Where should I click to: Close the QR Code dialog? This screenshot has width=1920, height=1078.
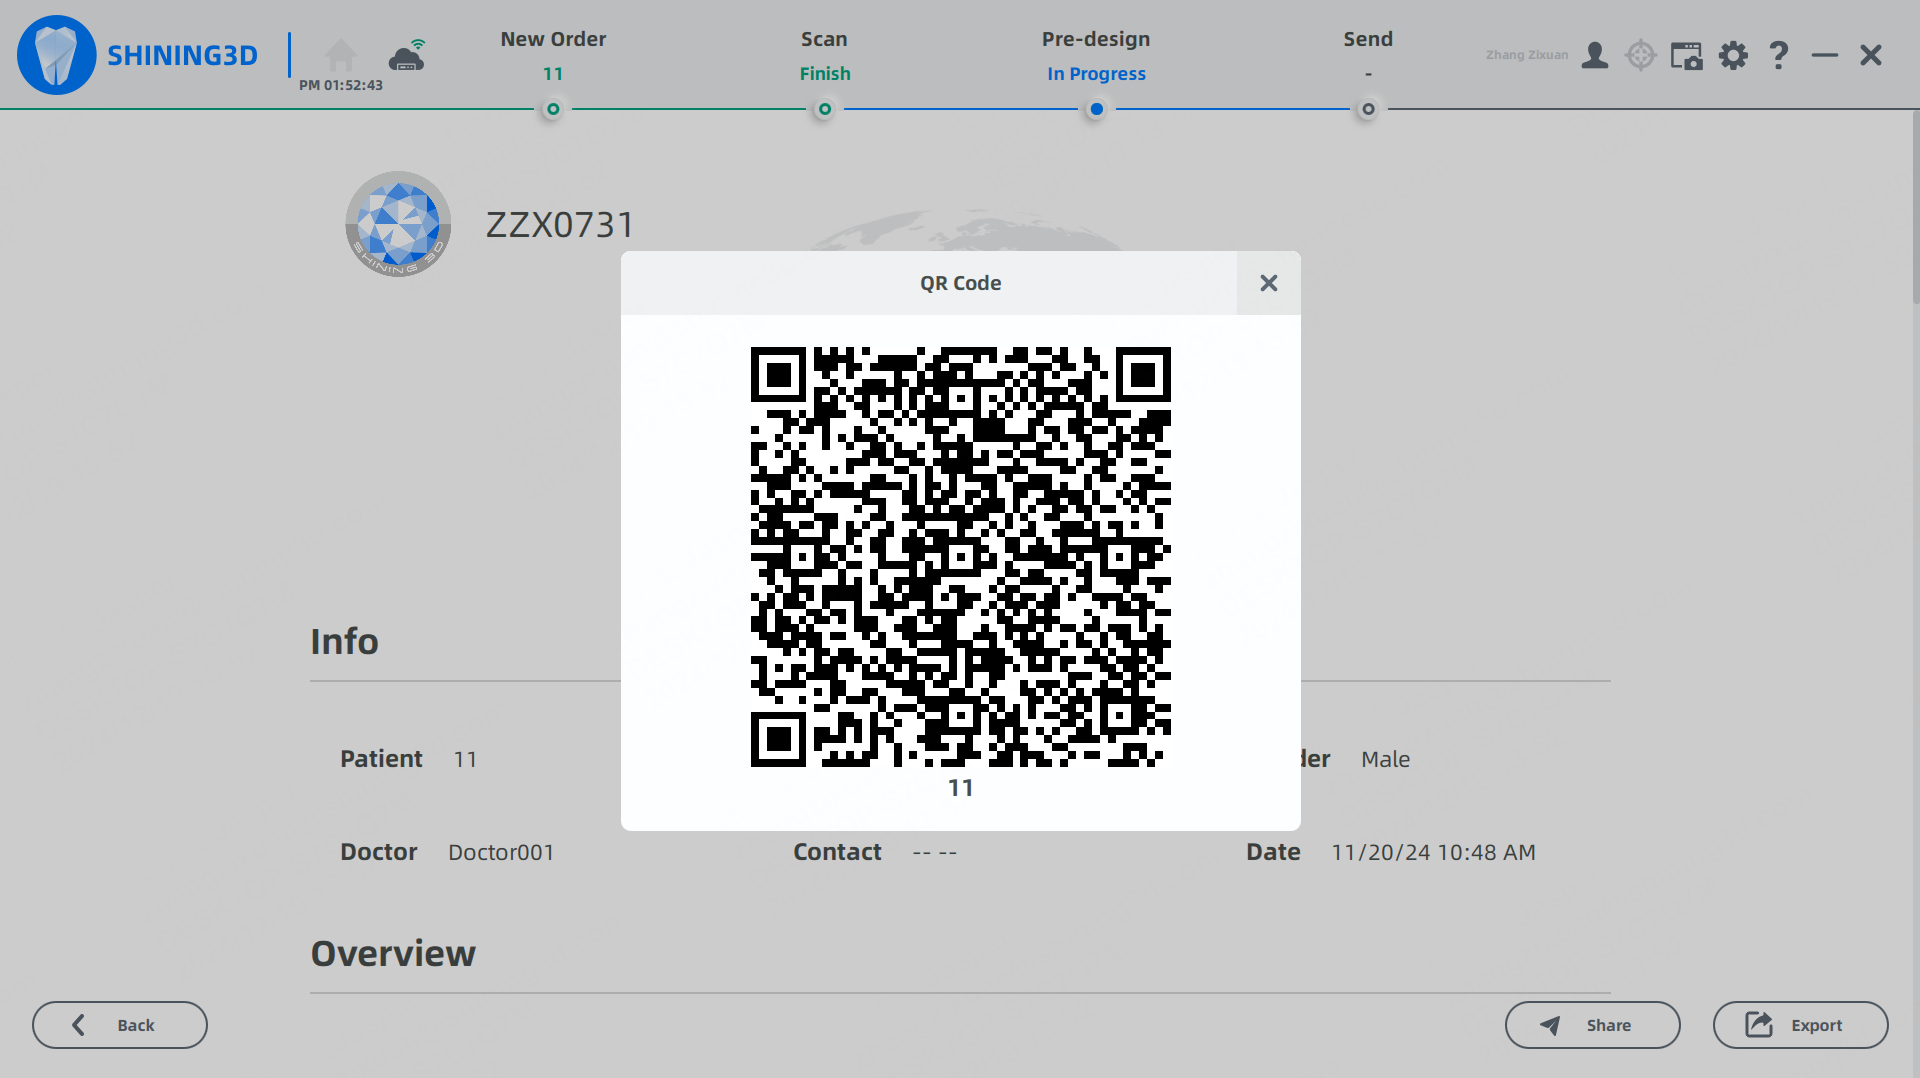[x=1269, y=283]
